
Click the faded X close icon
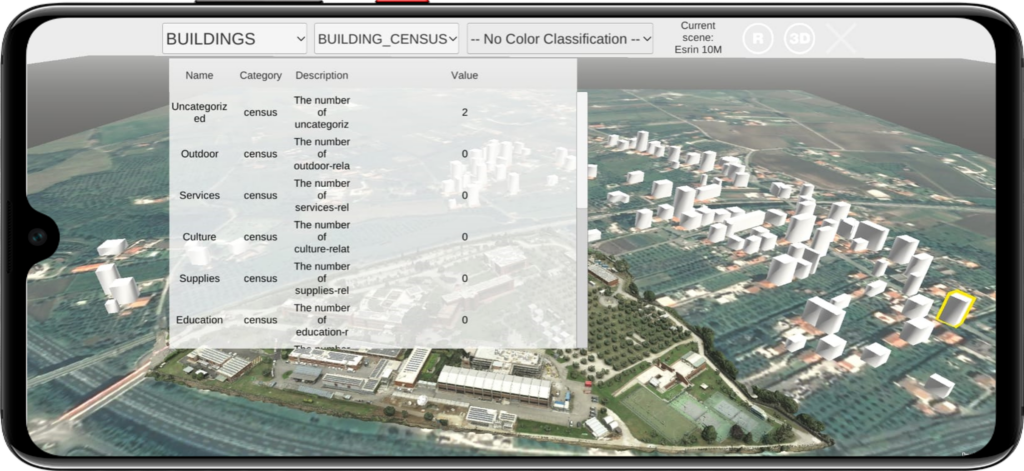841,39
